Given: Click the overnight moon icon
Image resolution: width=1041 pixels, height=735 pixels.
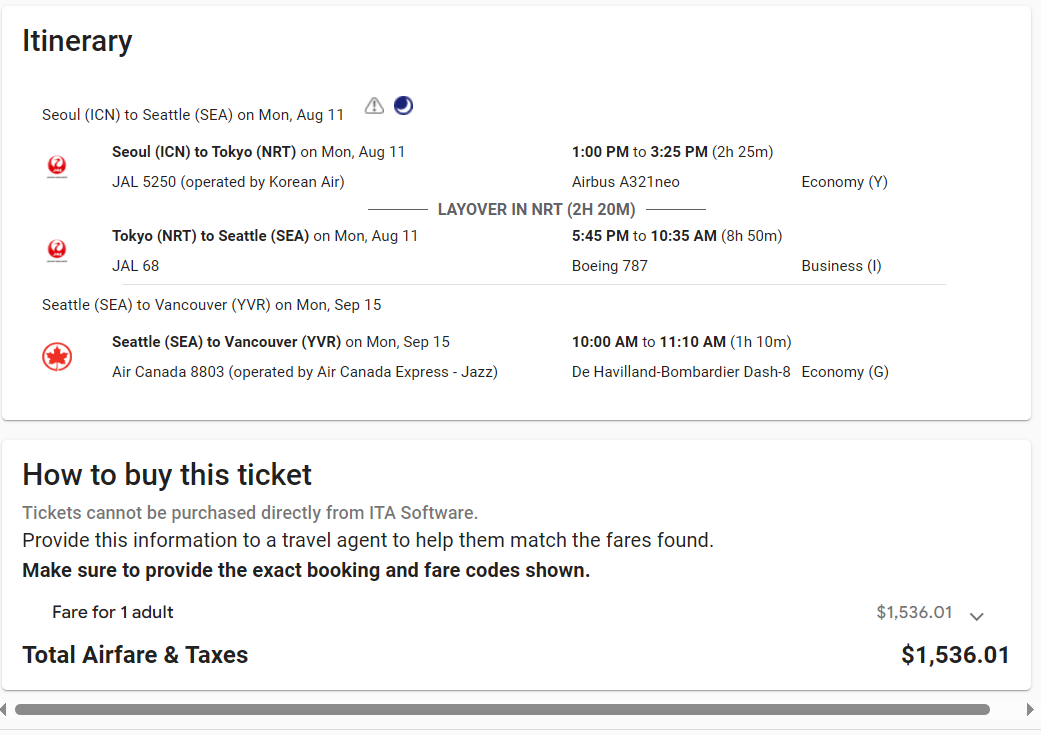Looking at the screenshot, I should pos(403,106).
